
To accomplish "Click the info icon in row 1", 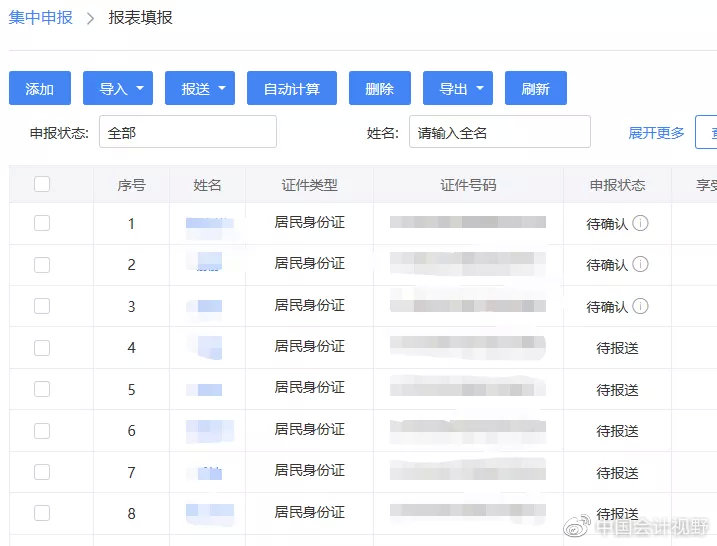I will (x=640, y=223).
